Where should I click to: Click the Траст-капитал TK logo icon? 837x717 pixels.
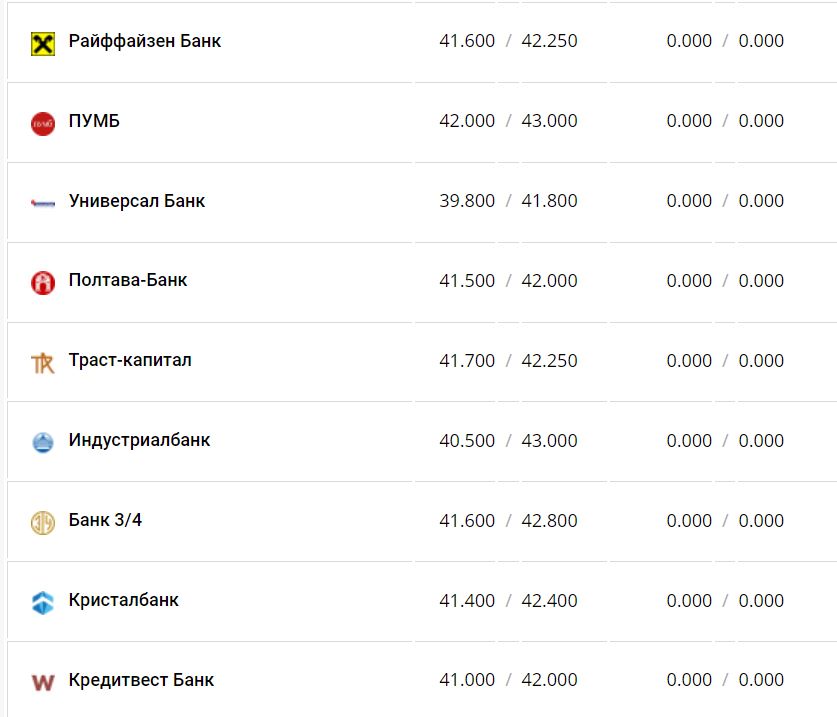tap(42, 363)
